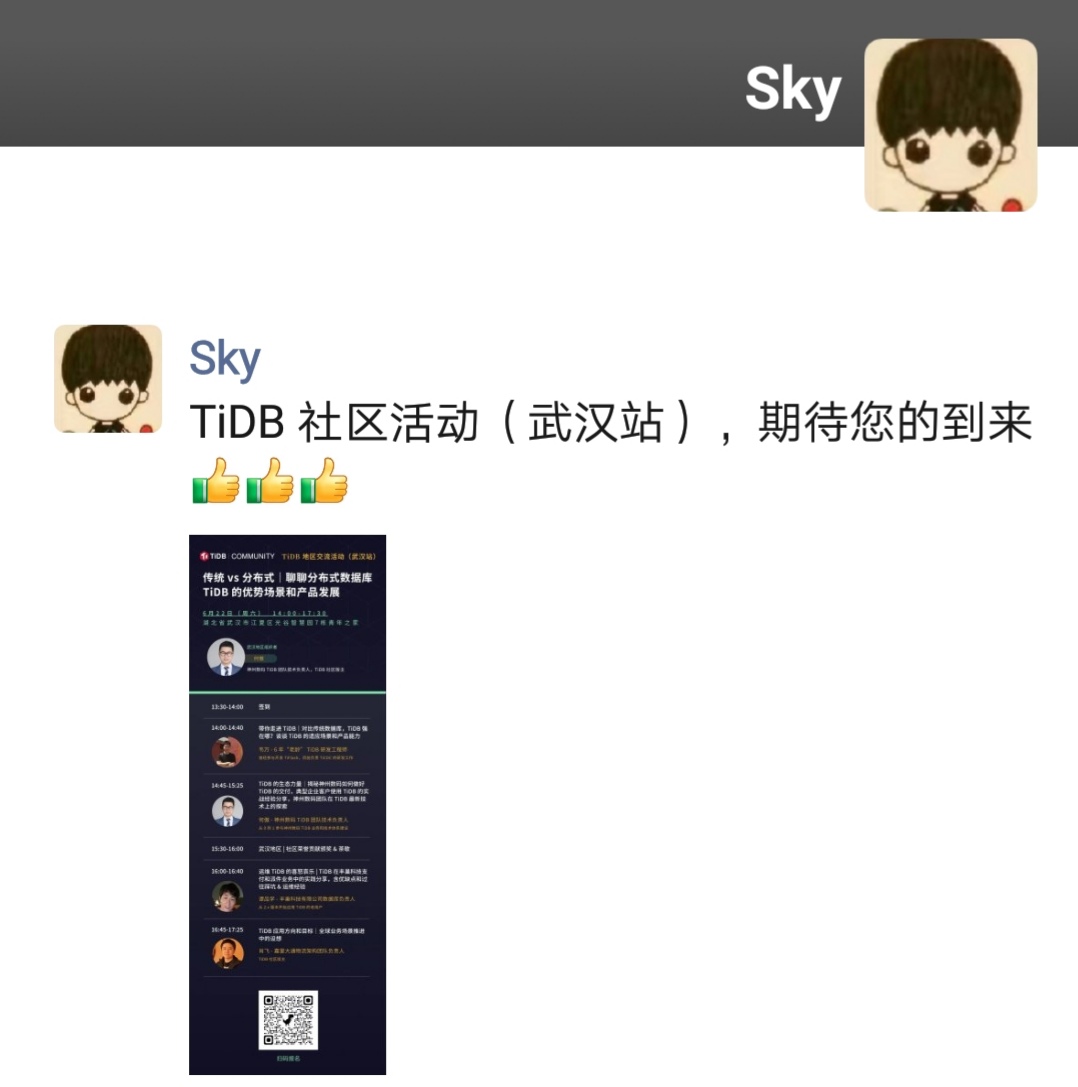Select the first thumbs-up emoji
This screenshot has width=1078, height=1087.
coord(216,480)
